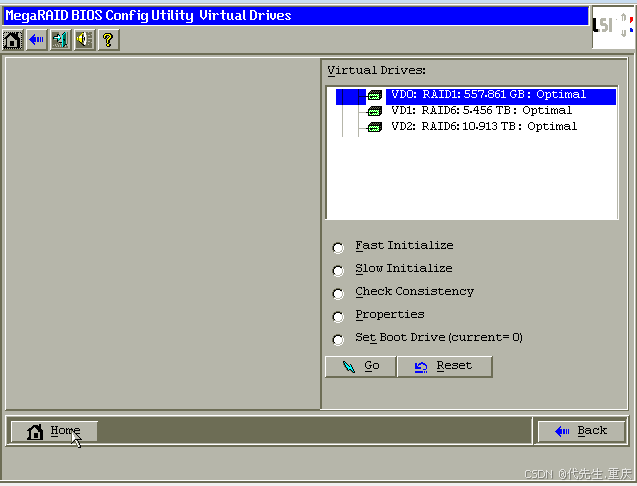This screenshot has width=637, height=486.
Task: Click the Home button at the bottom
Action: pyautogui.click(x=54, y=431)
